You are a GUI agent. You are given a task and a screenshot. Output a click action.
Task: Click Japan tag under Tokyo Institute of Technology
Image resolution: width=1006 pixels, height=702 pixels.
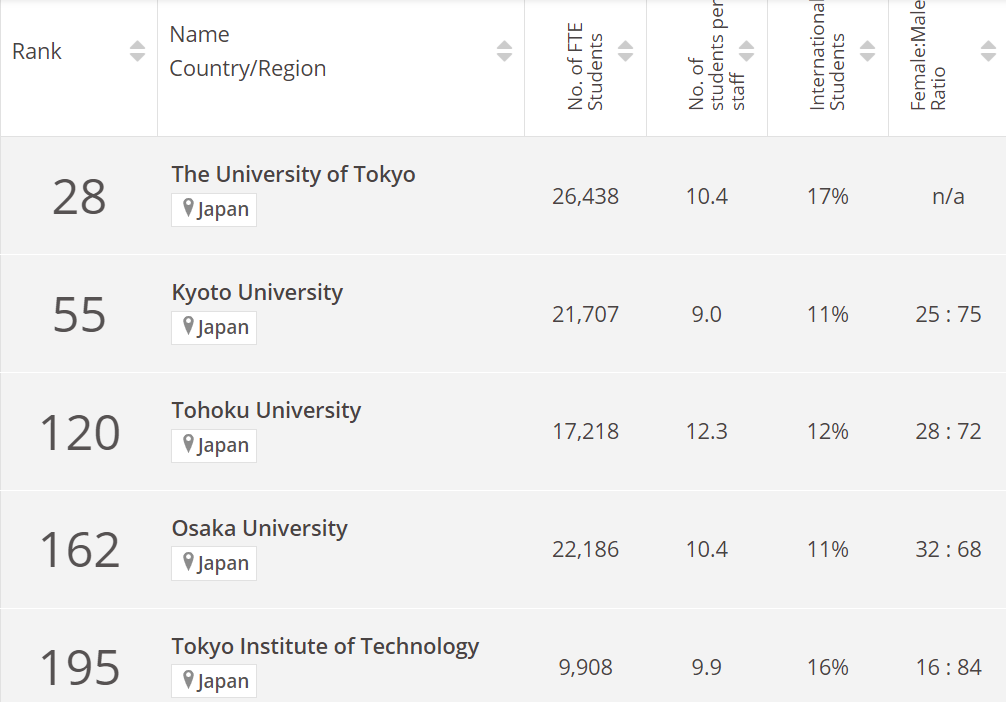click(x=214, y=681)
